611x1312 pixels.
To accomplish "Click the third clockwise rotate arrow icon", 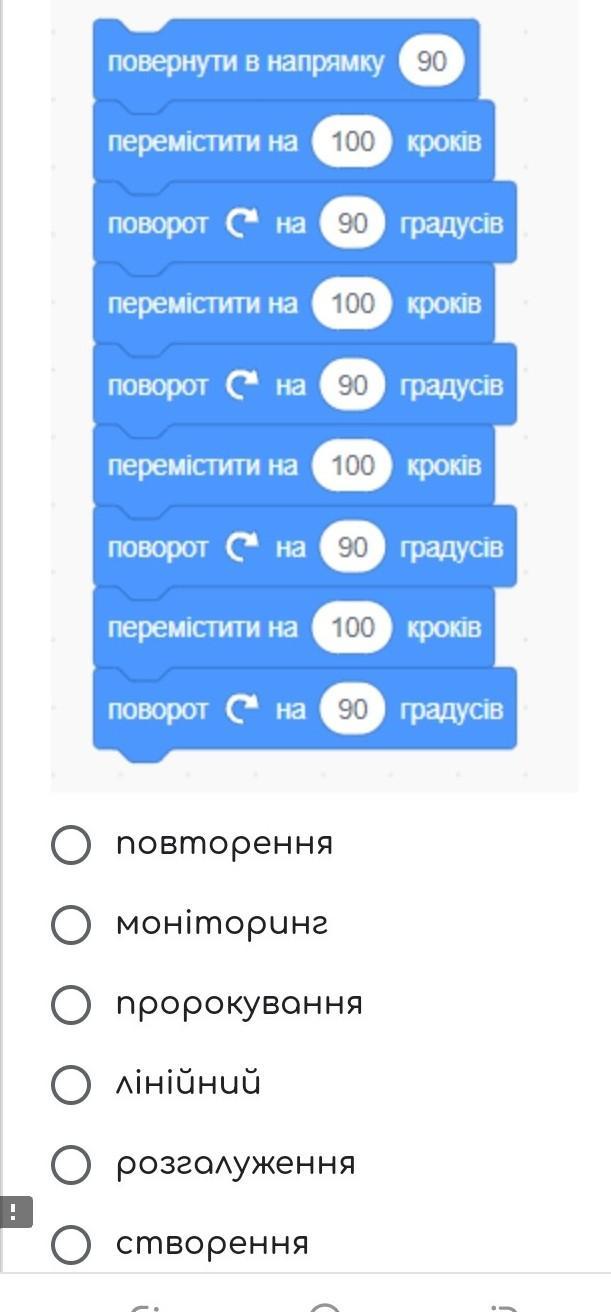I will coord(241,547).
